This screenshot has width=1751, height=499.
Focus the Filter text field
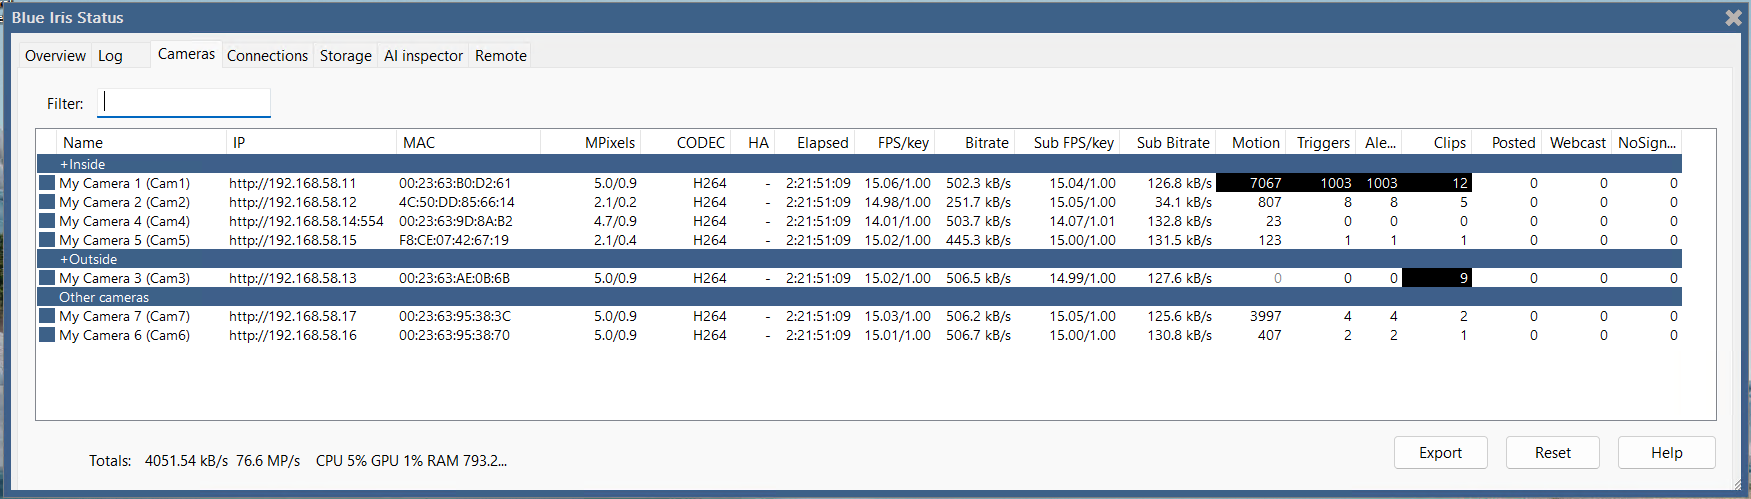tap(184, 103)
